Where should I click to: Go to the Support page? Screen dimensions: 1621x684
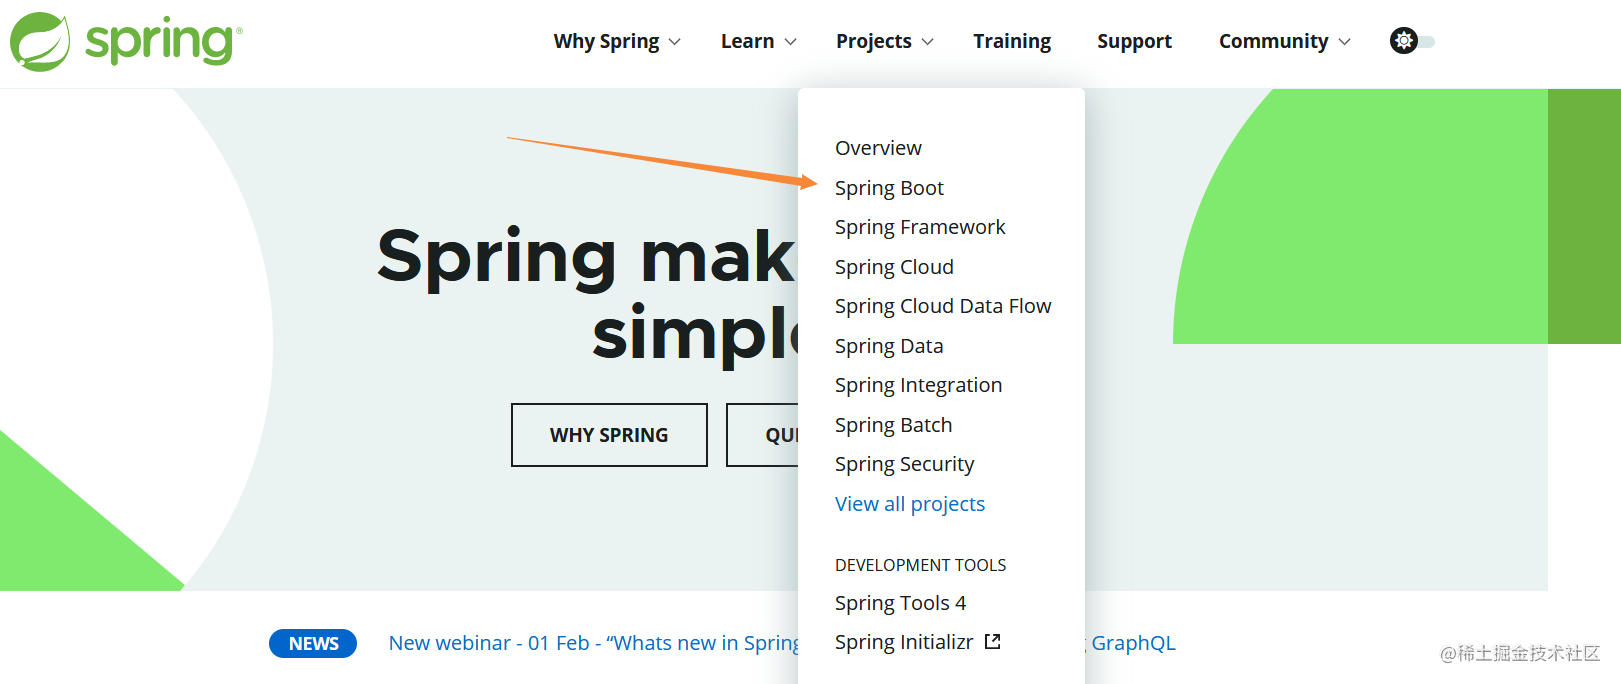tap(1134, 41)
